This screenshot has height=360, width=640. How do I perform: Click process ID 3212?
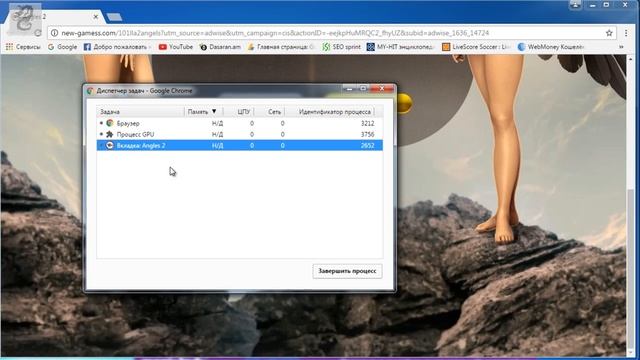tap(367, 123)
